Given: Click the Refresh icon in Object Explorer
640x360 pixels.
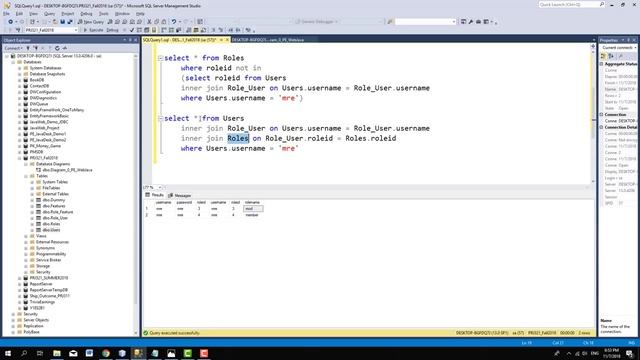Looking at the screenshot, I should pyautogui.click(x=57, y=48).
